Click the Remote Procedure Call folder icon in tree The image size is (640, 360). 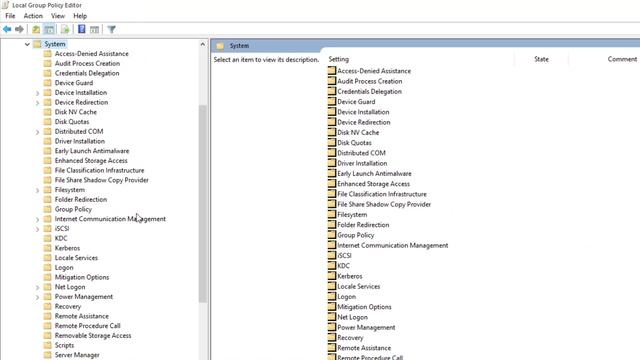[48, 326]
